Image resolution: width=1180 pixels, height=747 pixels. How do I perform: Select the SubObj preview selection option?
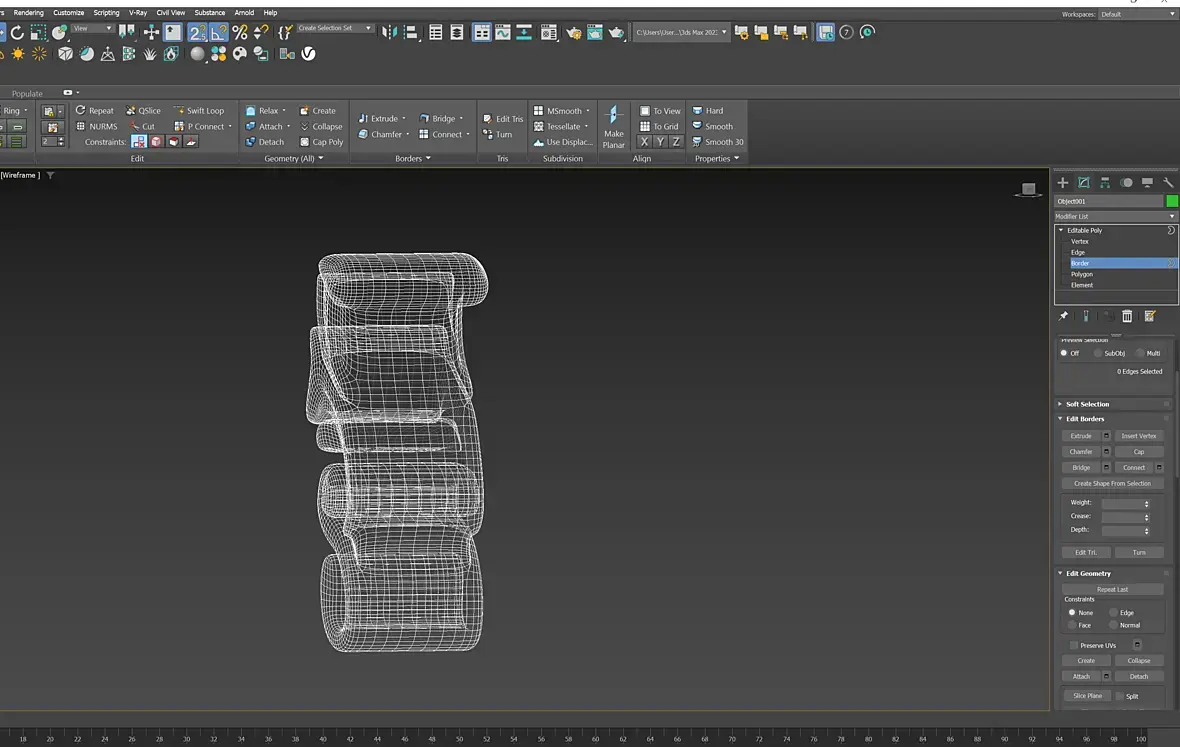pyautogui.click(x=1098, y=353)
